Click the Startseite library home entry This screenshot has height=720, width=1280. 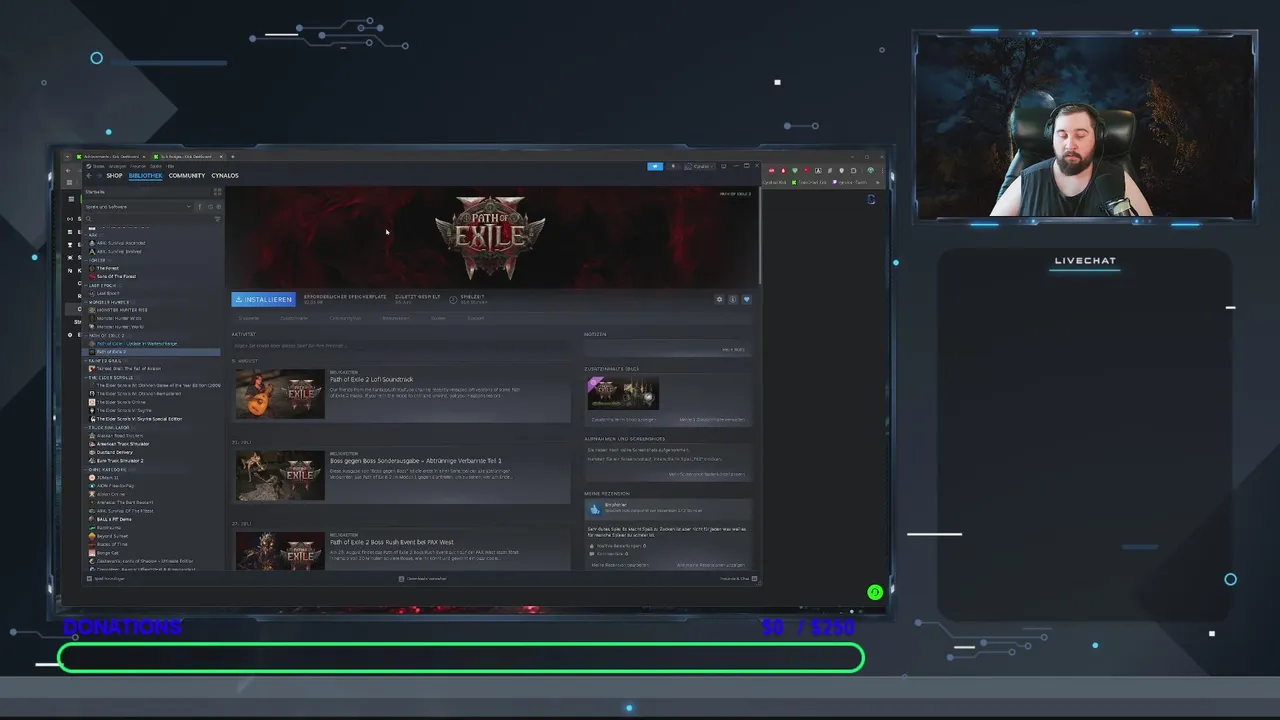[x=147, y=191]
